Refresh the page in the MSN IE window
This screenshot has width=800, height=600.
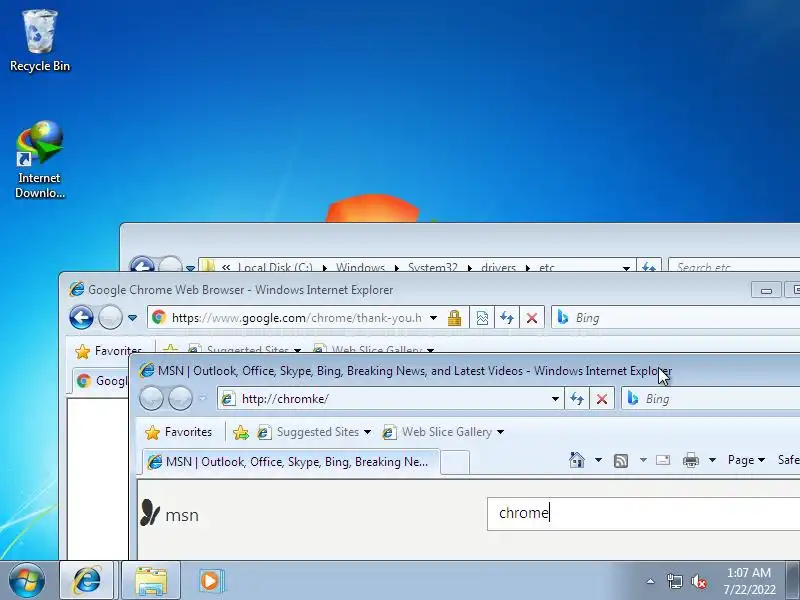pyautogui.click(x=577, y=398)
